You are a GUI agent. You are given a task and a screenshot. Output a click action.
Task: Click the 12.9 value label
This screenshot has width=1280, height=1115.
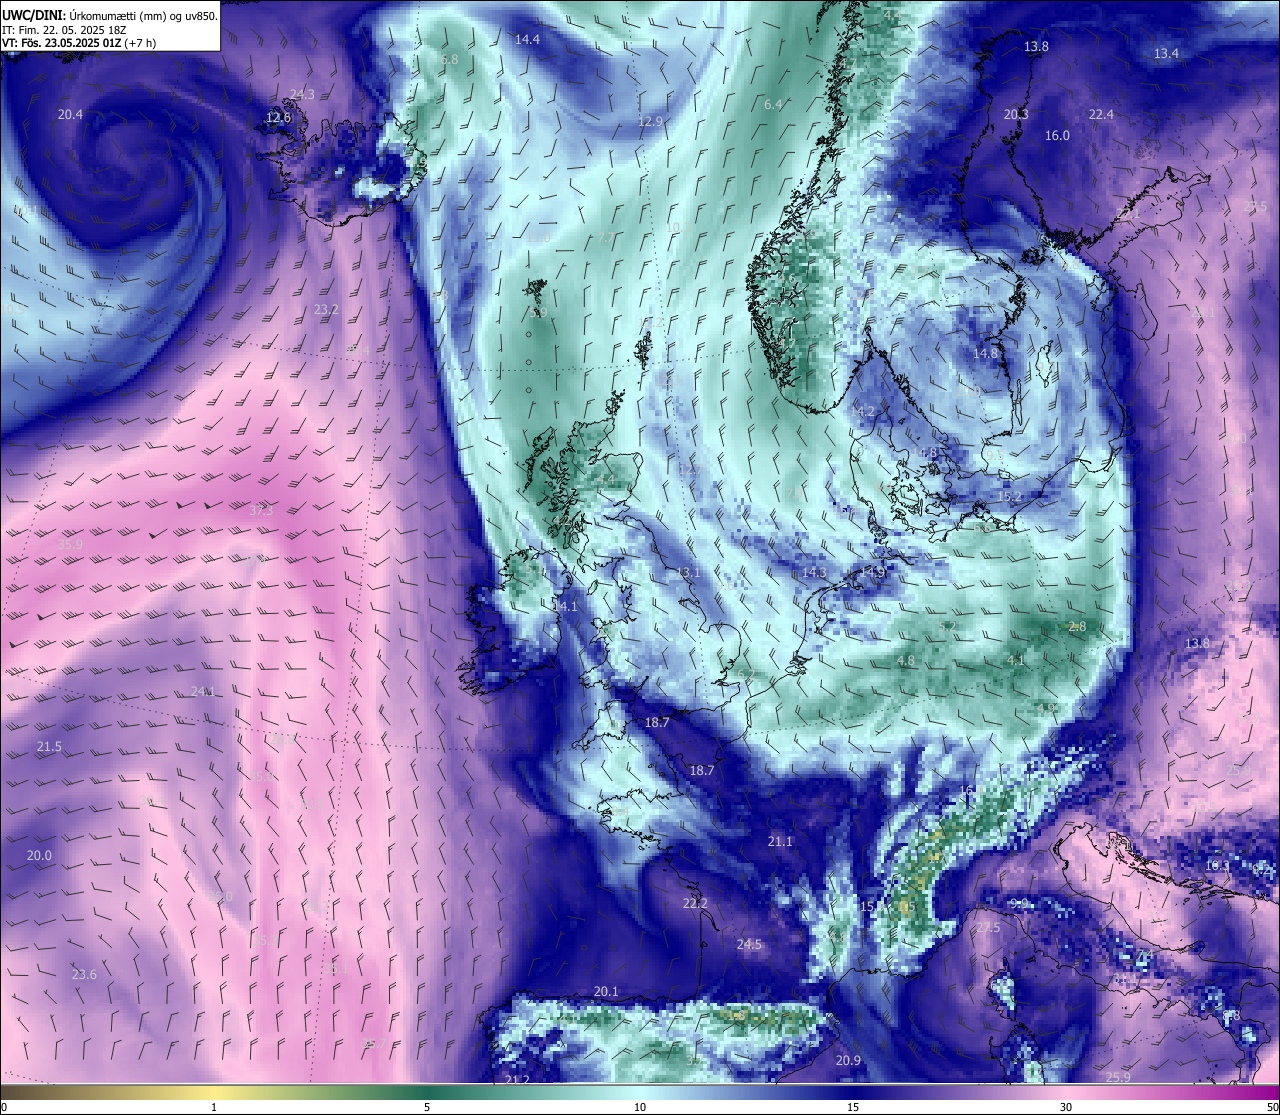650,122
